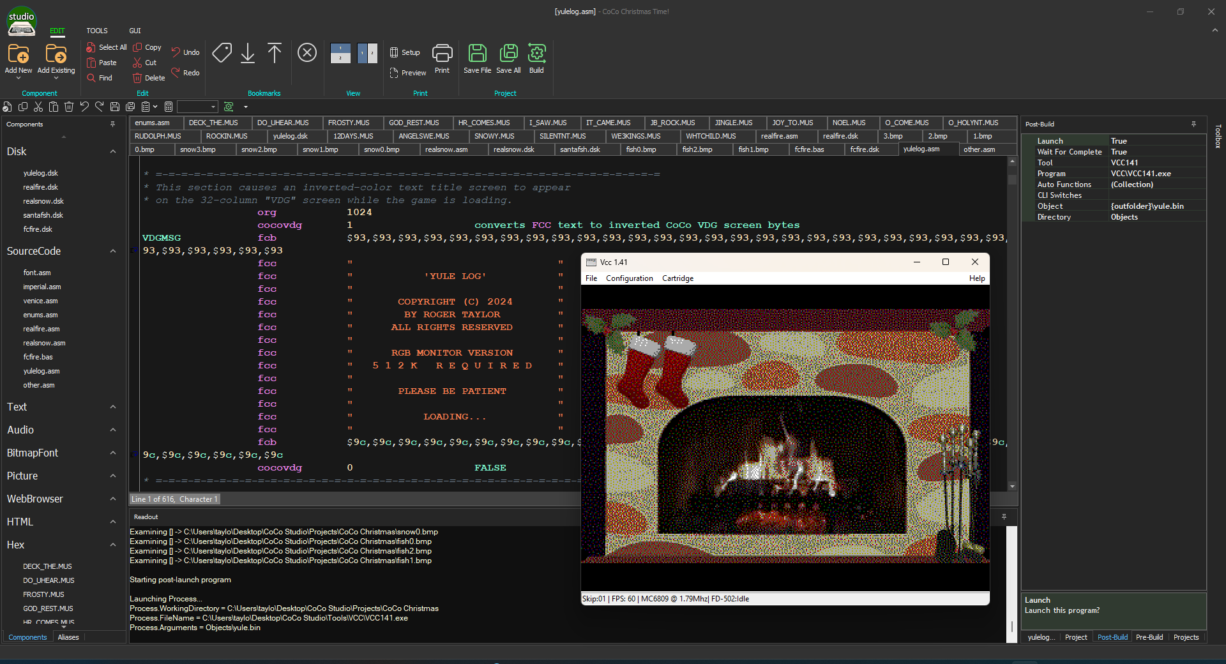The width and height of the screenshot is (1226, 664).
Task: Clear bookmarks with the circled X icon
Action: [x=307, y=53]
